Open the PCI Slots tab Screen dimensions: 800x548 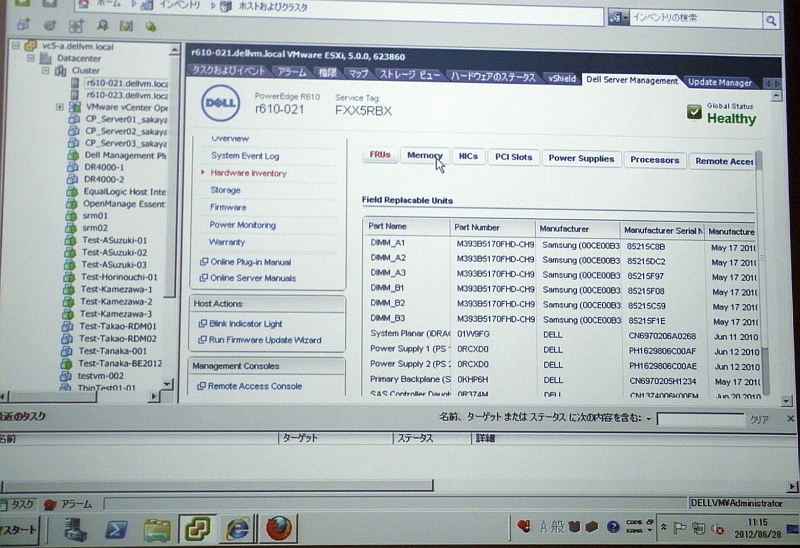(x=513, y=157)
